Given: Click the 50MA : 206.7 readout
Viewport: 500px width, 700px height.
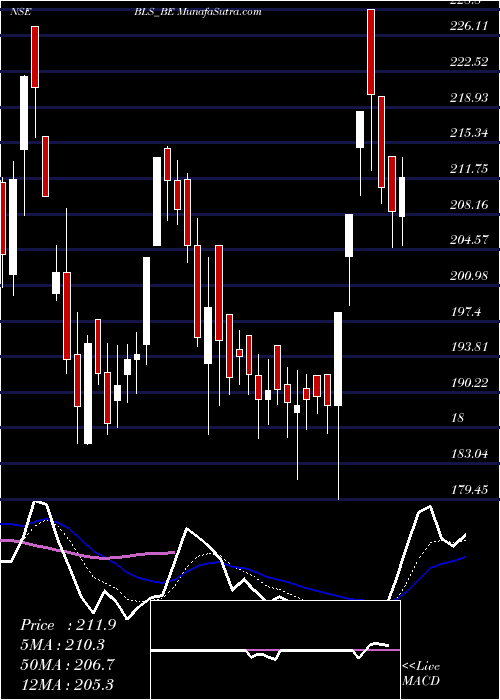Looking at the screenshot, I should tap(67, 664).
